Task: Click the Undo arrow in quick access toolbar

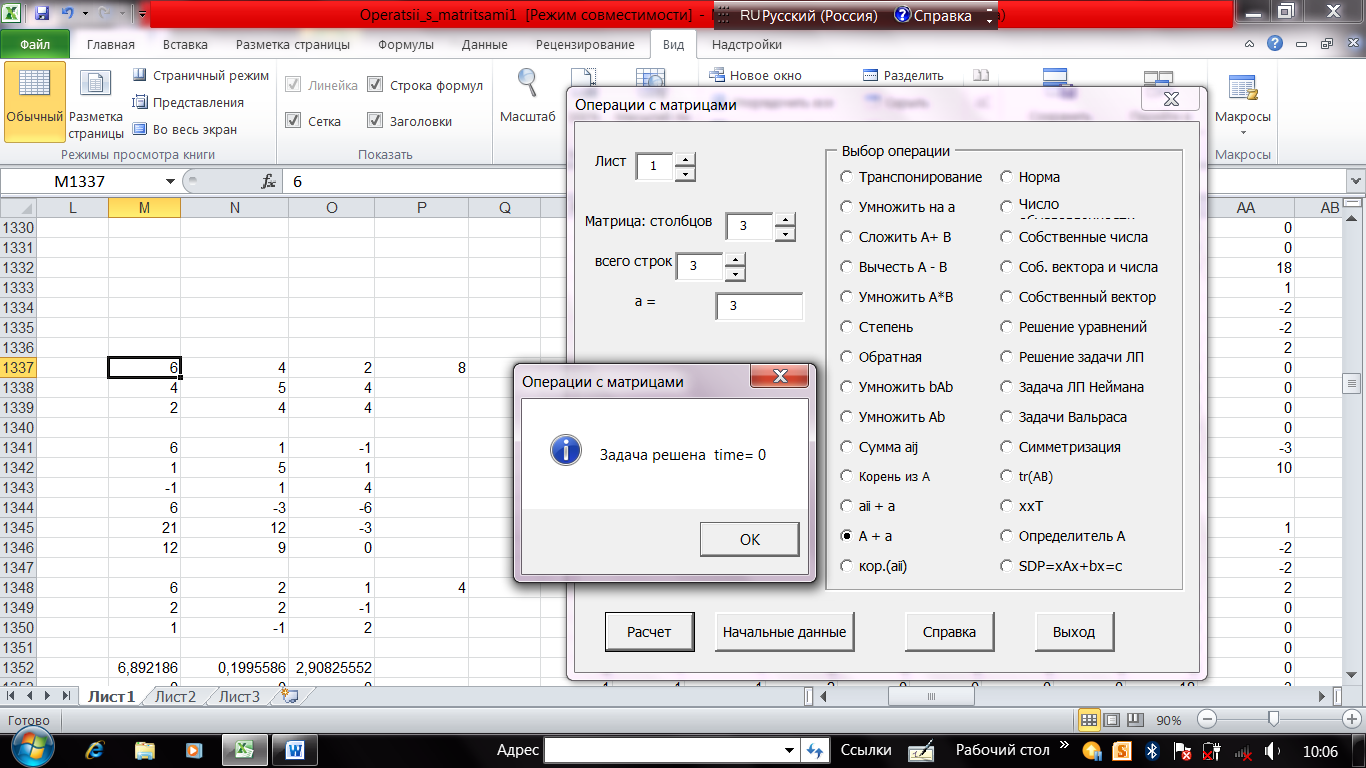Action: coord(67,15)
